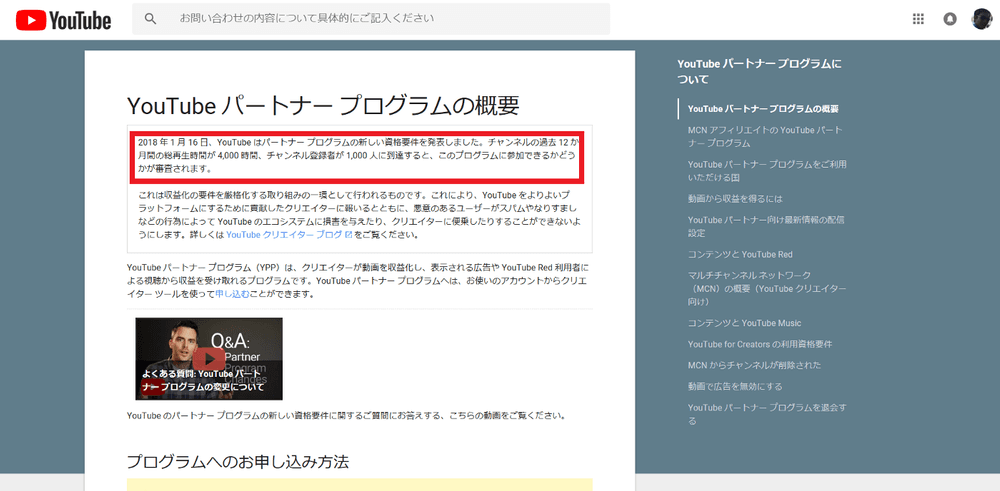The width and height of the screenshot is (1000, 491).
Task: Go to 動画で広告を無効にする
Action: click(735, 386)
